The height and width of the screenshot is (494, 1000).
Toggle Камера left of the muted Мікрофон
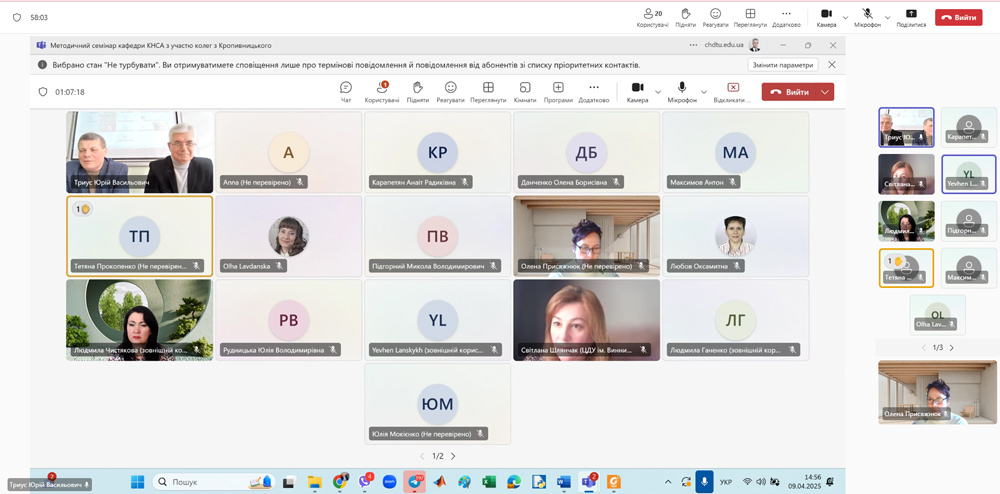click(x=826, y=17)
